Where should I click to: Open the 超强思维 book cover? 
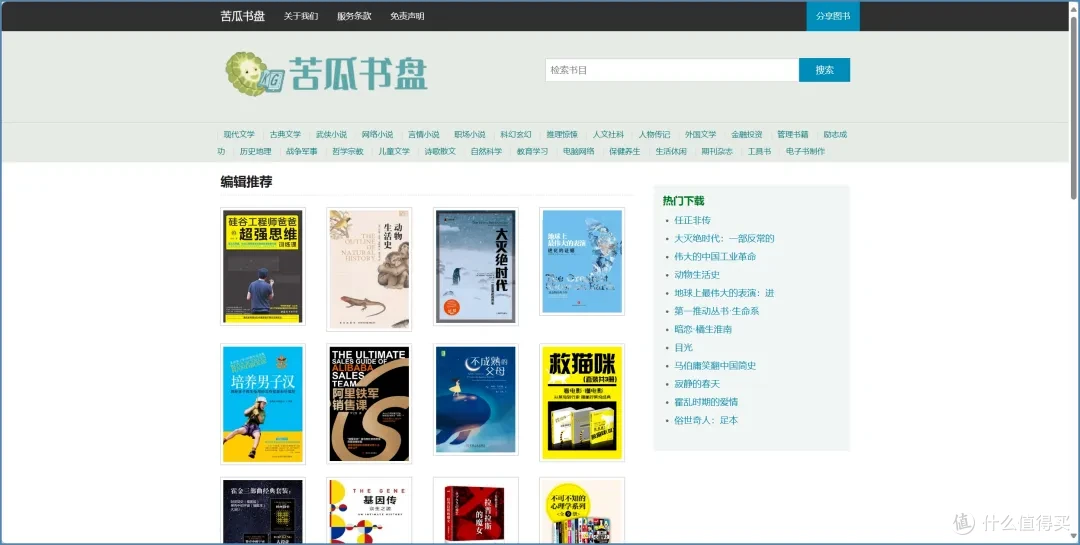263,267
